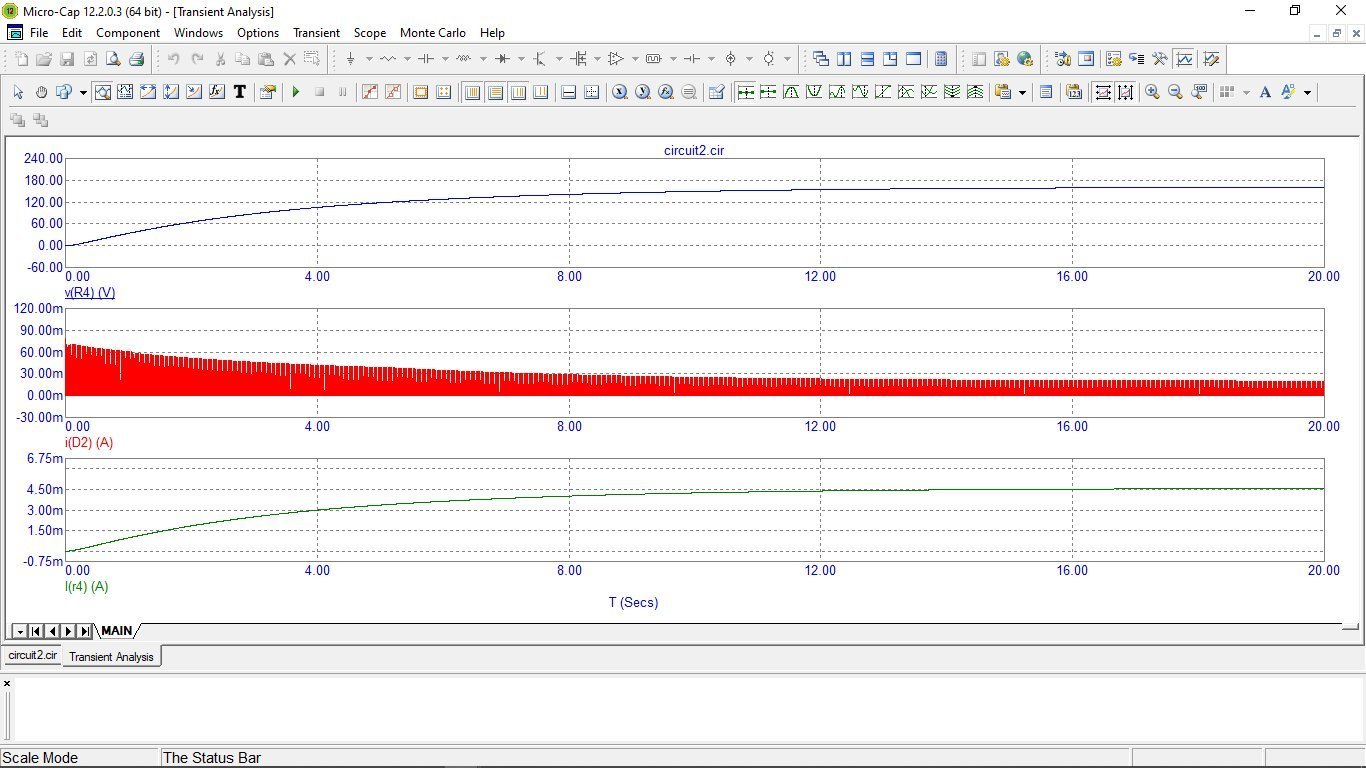Open a file with the folder icon
This screenshot has width=1366, height=768.
44,59
